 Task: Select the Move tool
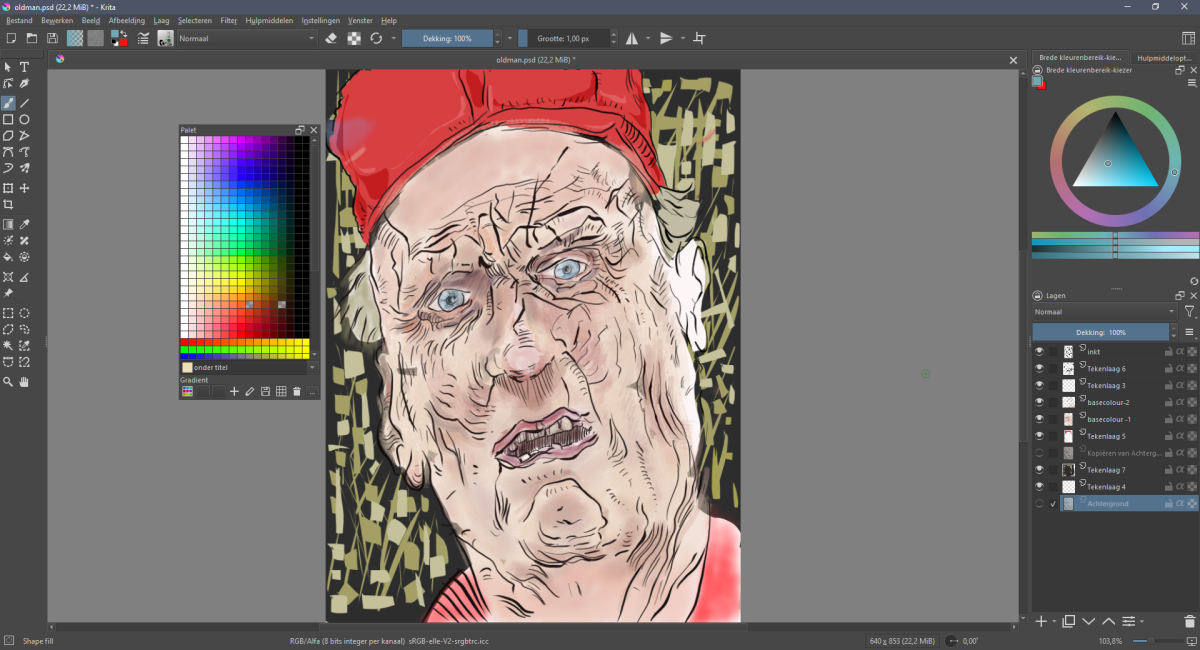pos(25,188)
